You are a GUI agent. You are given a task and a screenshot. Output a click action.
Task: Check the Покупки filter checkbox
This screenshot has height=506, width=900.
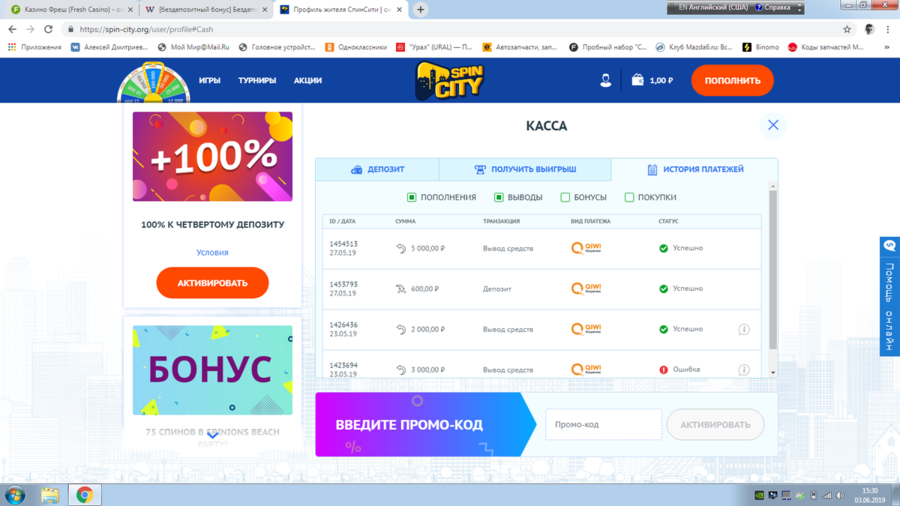click(x=629, y=197)
